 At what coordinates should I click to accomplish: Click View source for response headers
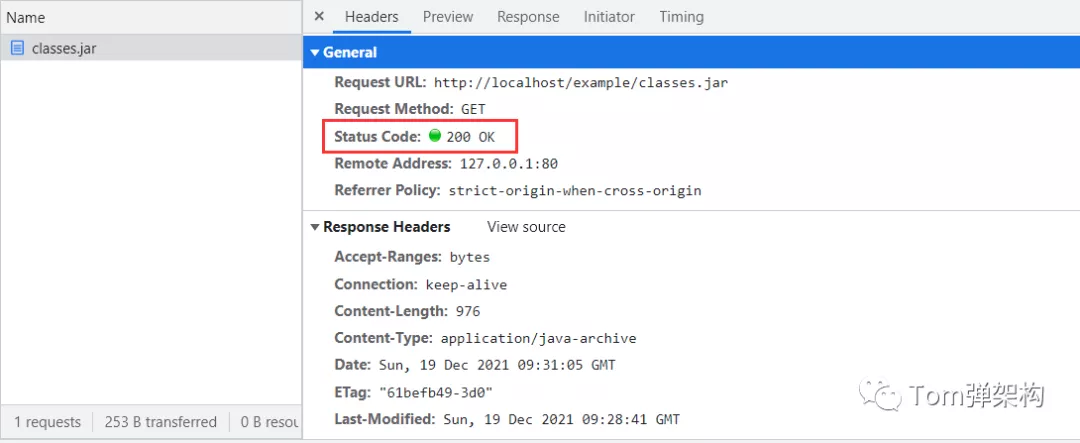526,227
